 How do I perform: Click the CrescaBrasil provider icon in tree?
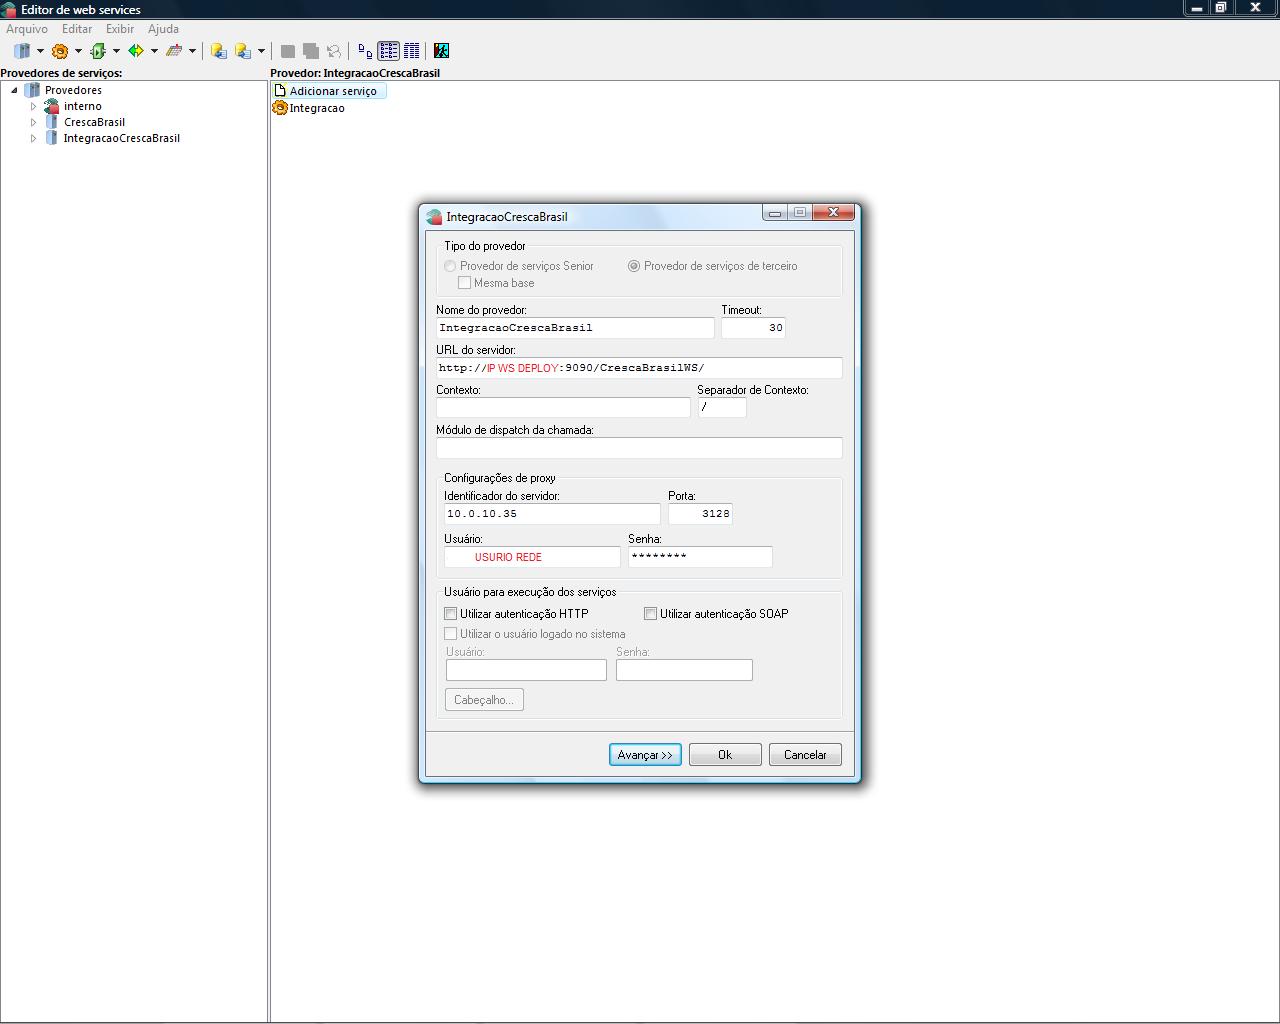[x=52, y=122]
